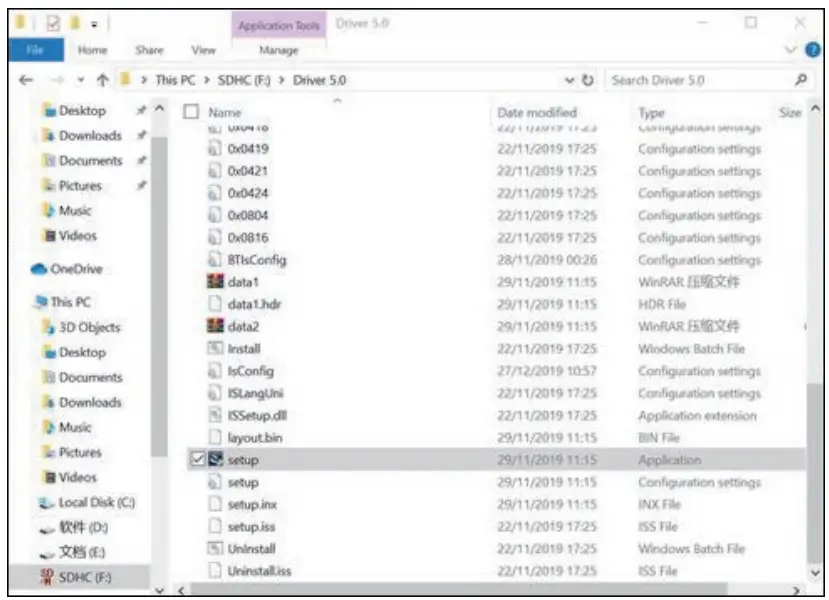Sort by Date modified column

tap(537, 113)
